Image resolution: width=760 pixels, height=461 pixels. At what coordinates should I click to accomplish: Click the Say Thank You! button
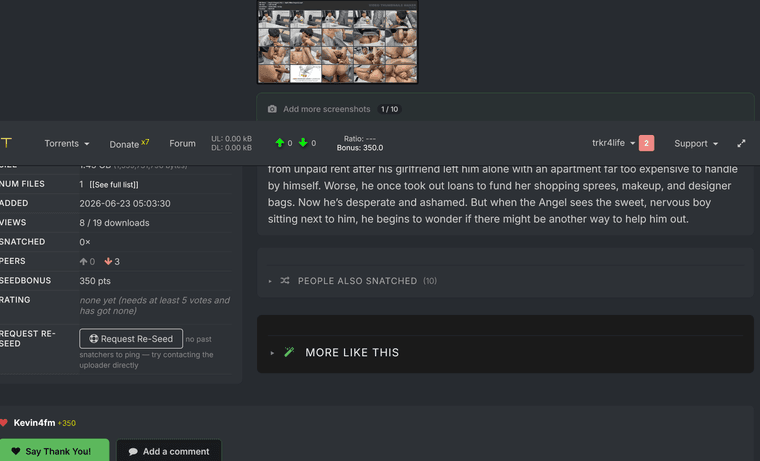[54, 450]
